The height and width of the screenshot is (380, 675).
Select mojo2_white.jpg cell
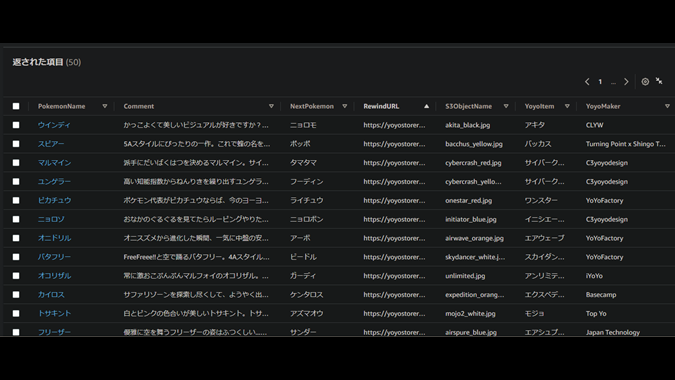pyautogui.click(x=470, y=314)
